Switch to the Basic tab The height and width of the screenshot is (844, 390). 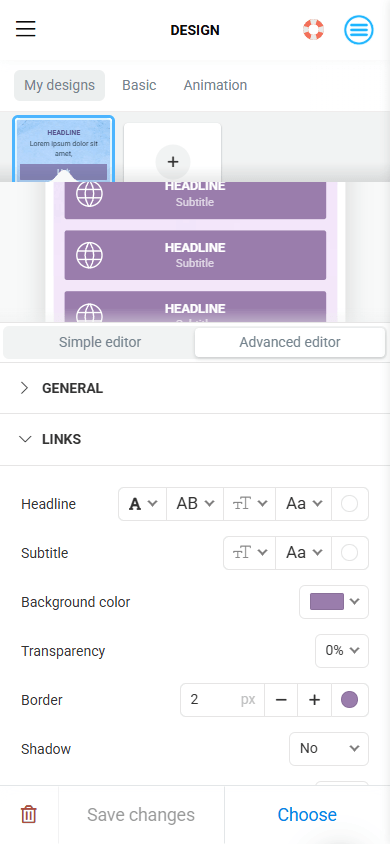coord(139,85)
